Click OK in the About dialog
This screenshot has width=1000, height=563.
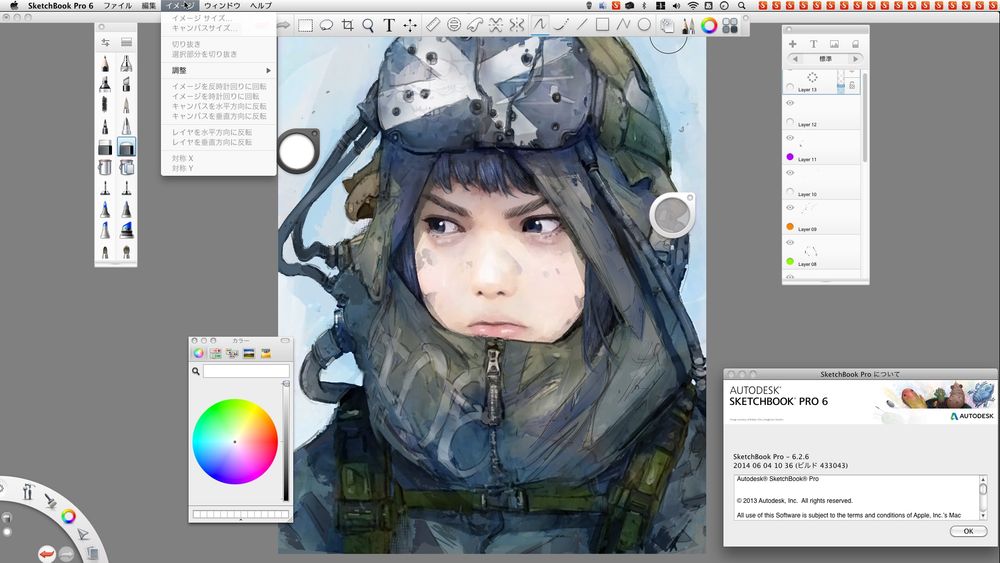tap(968, 532)
